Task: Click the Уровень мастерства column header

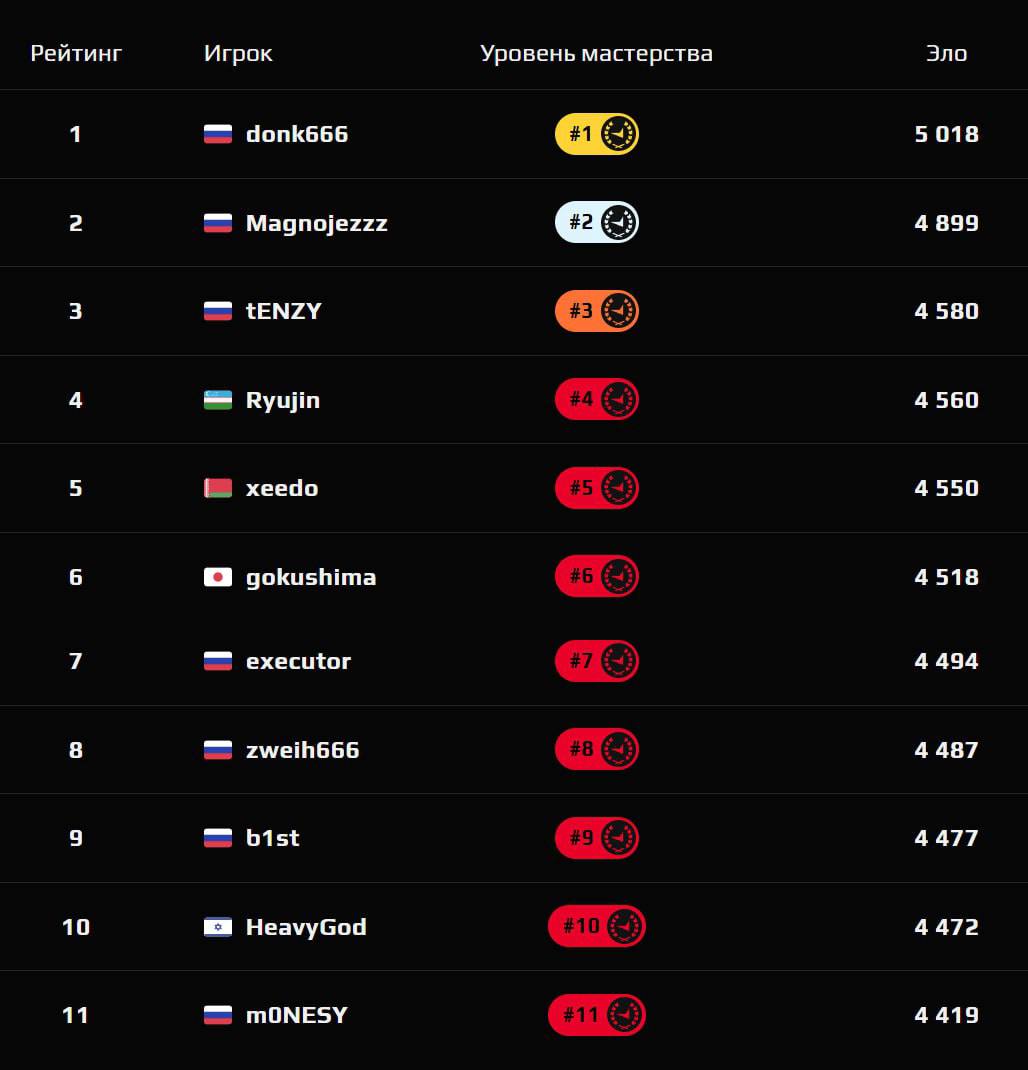Action: (x=596, y=54)
